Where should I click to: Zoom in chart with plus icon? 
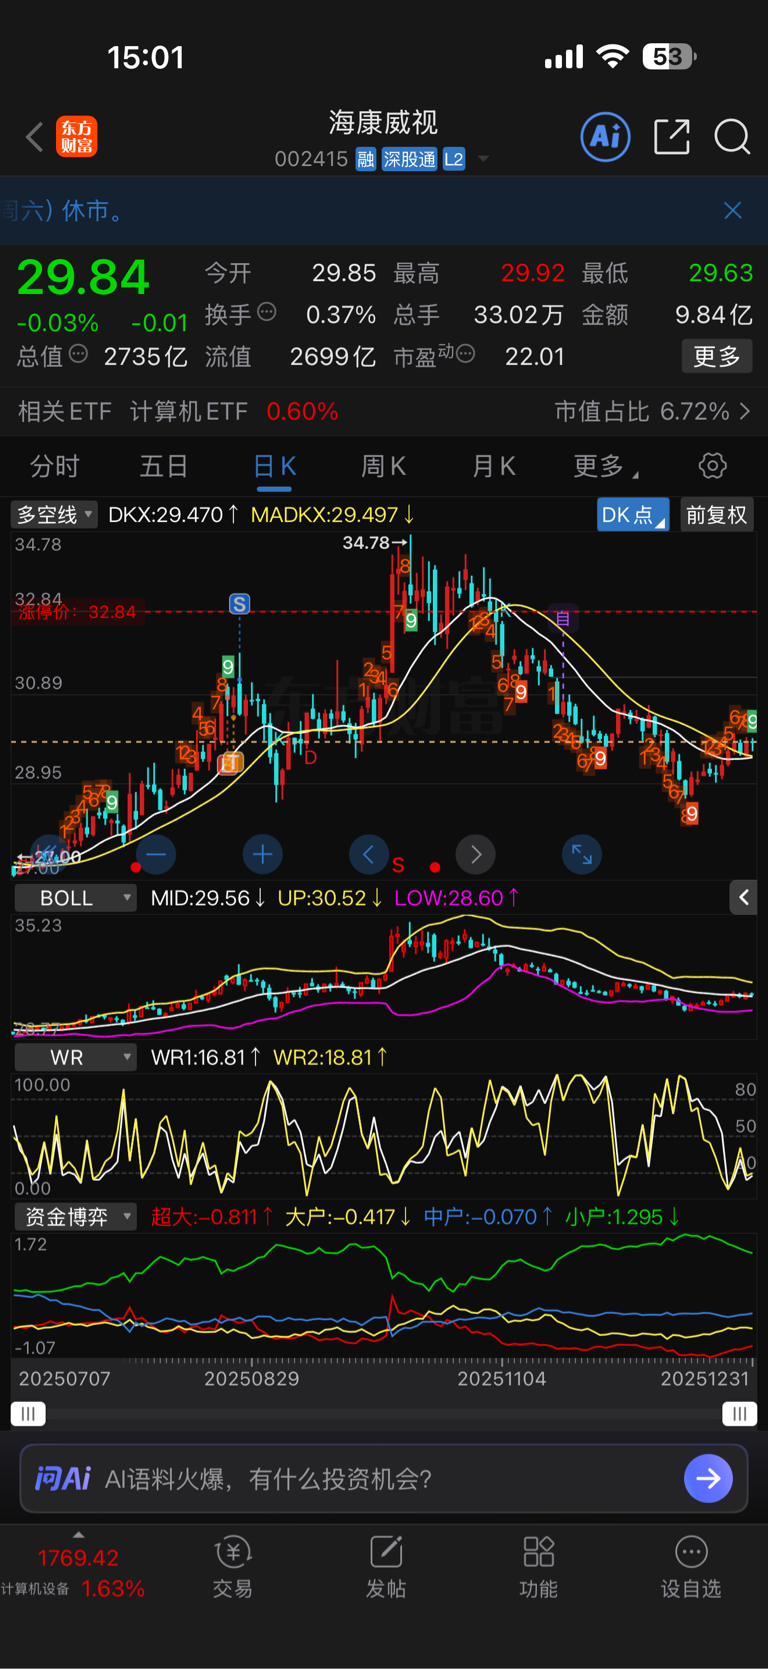click(262, 854)
